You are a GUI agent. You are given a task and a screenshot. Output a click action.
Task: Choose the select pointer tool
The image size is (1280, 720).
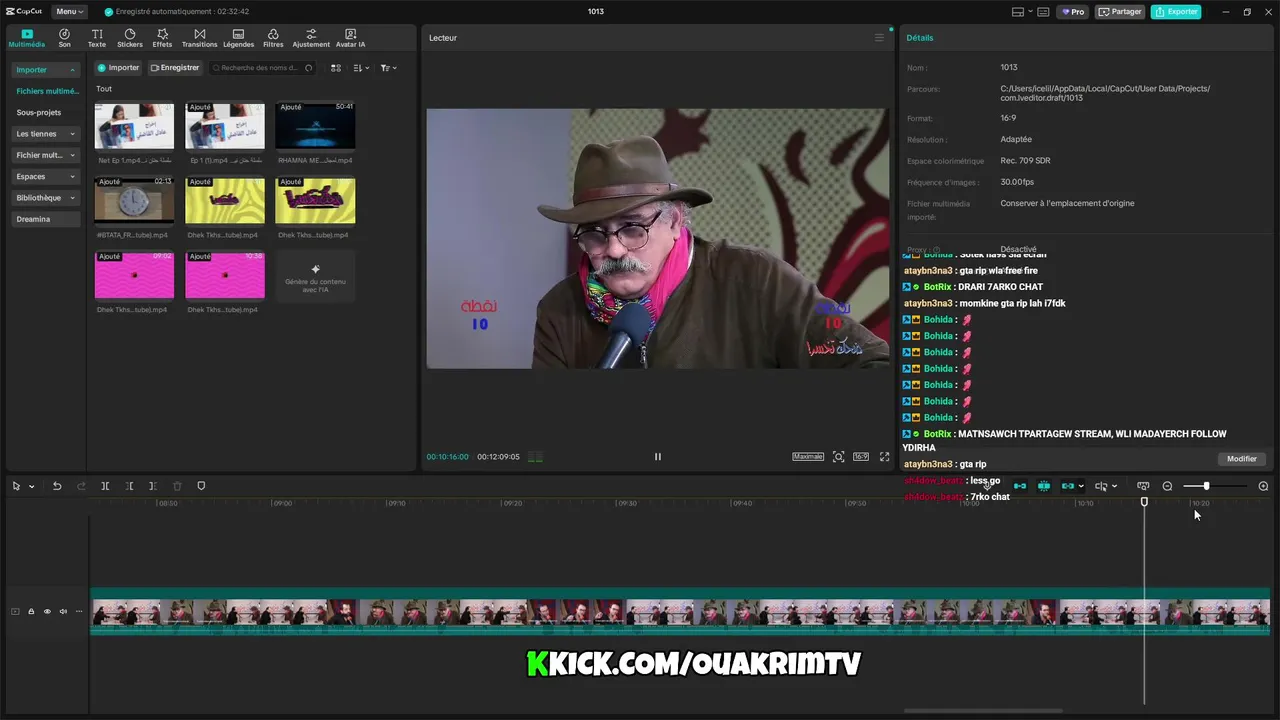coord(16,487)
